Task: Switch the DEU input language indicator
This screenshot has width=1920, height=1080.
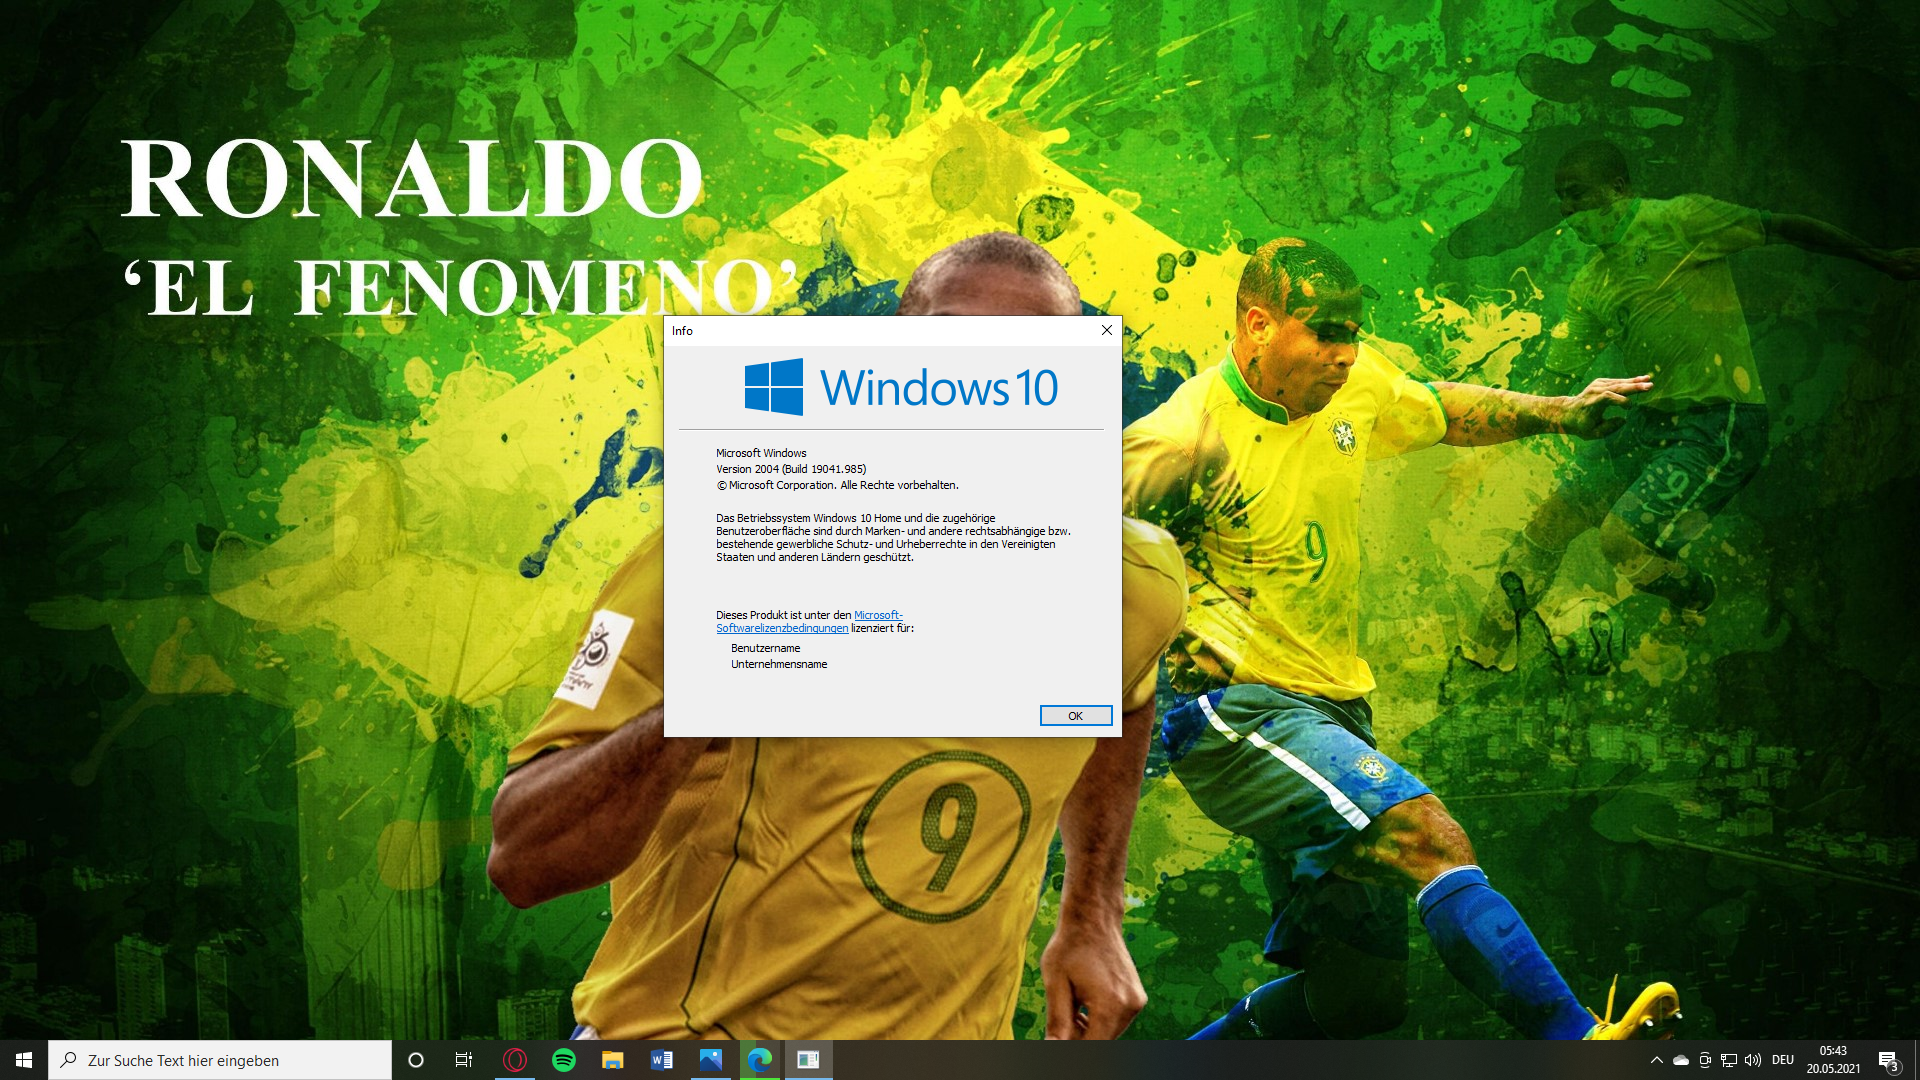Action: point(1783,1060)
